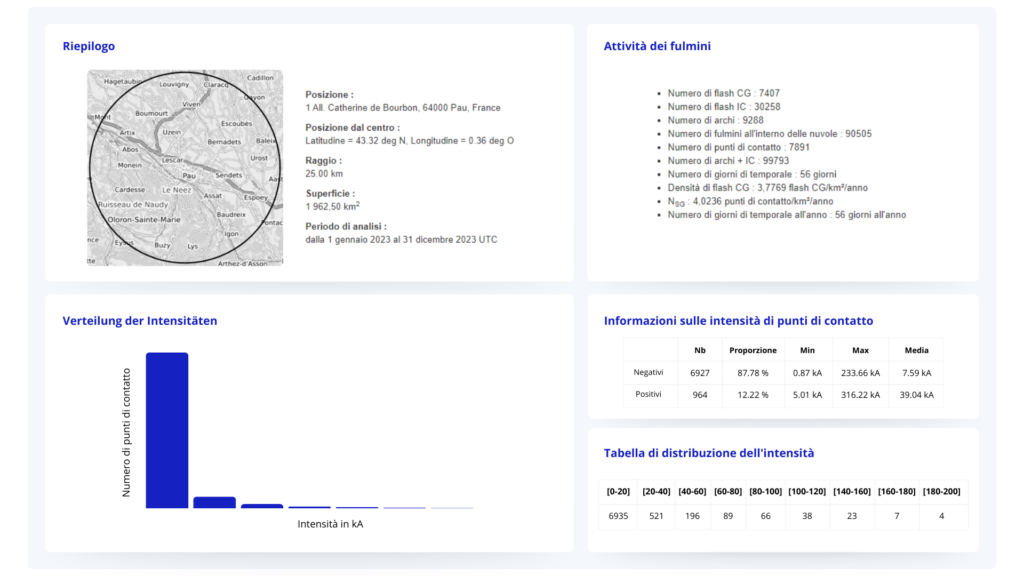Click the 521 distribution value
Image resolution: width=1024 pixels, height=576 pixels.
click(x=656, y=516)
